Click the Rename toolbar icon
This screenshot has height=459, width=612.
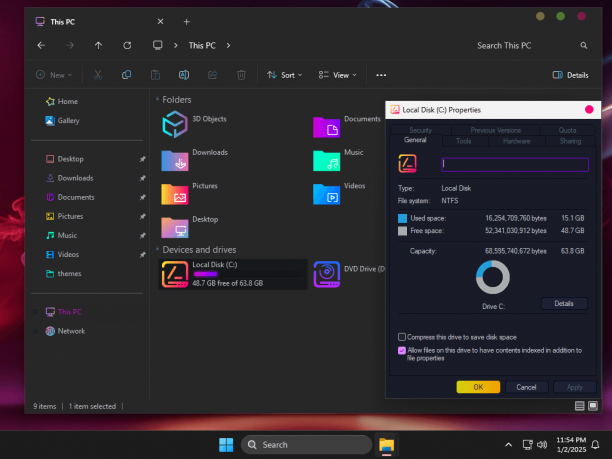coord(184,75)
